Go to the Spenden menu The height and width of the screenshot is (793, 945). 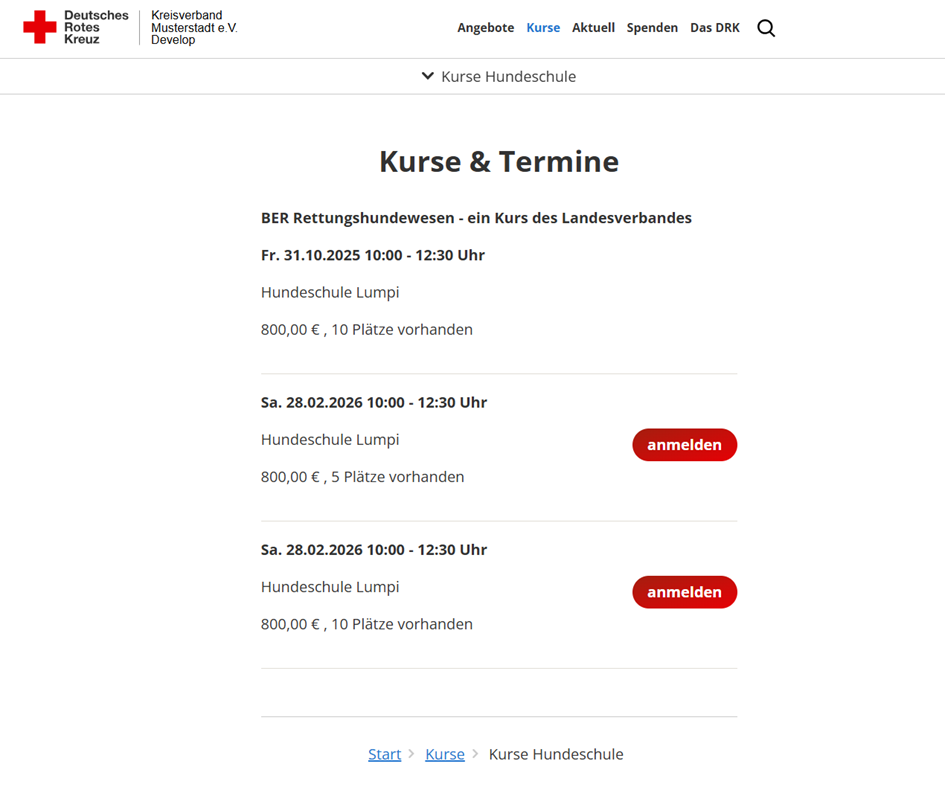pos(652,28)
